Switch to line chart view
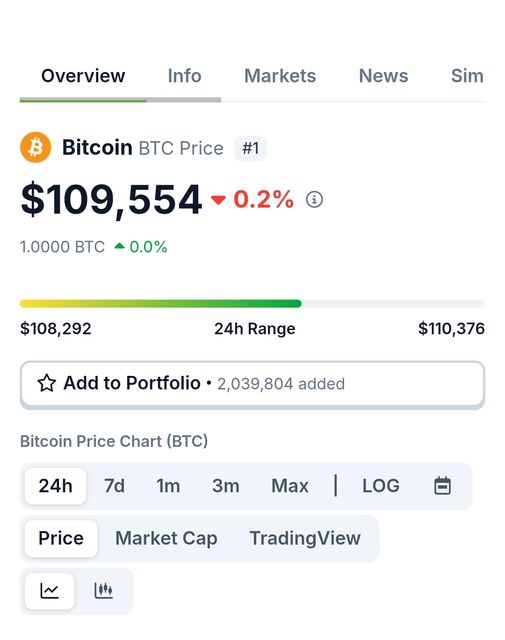 (50, 591)
